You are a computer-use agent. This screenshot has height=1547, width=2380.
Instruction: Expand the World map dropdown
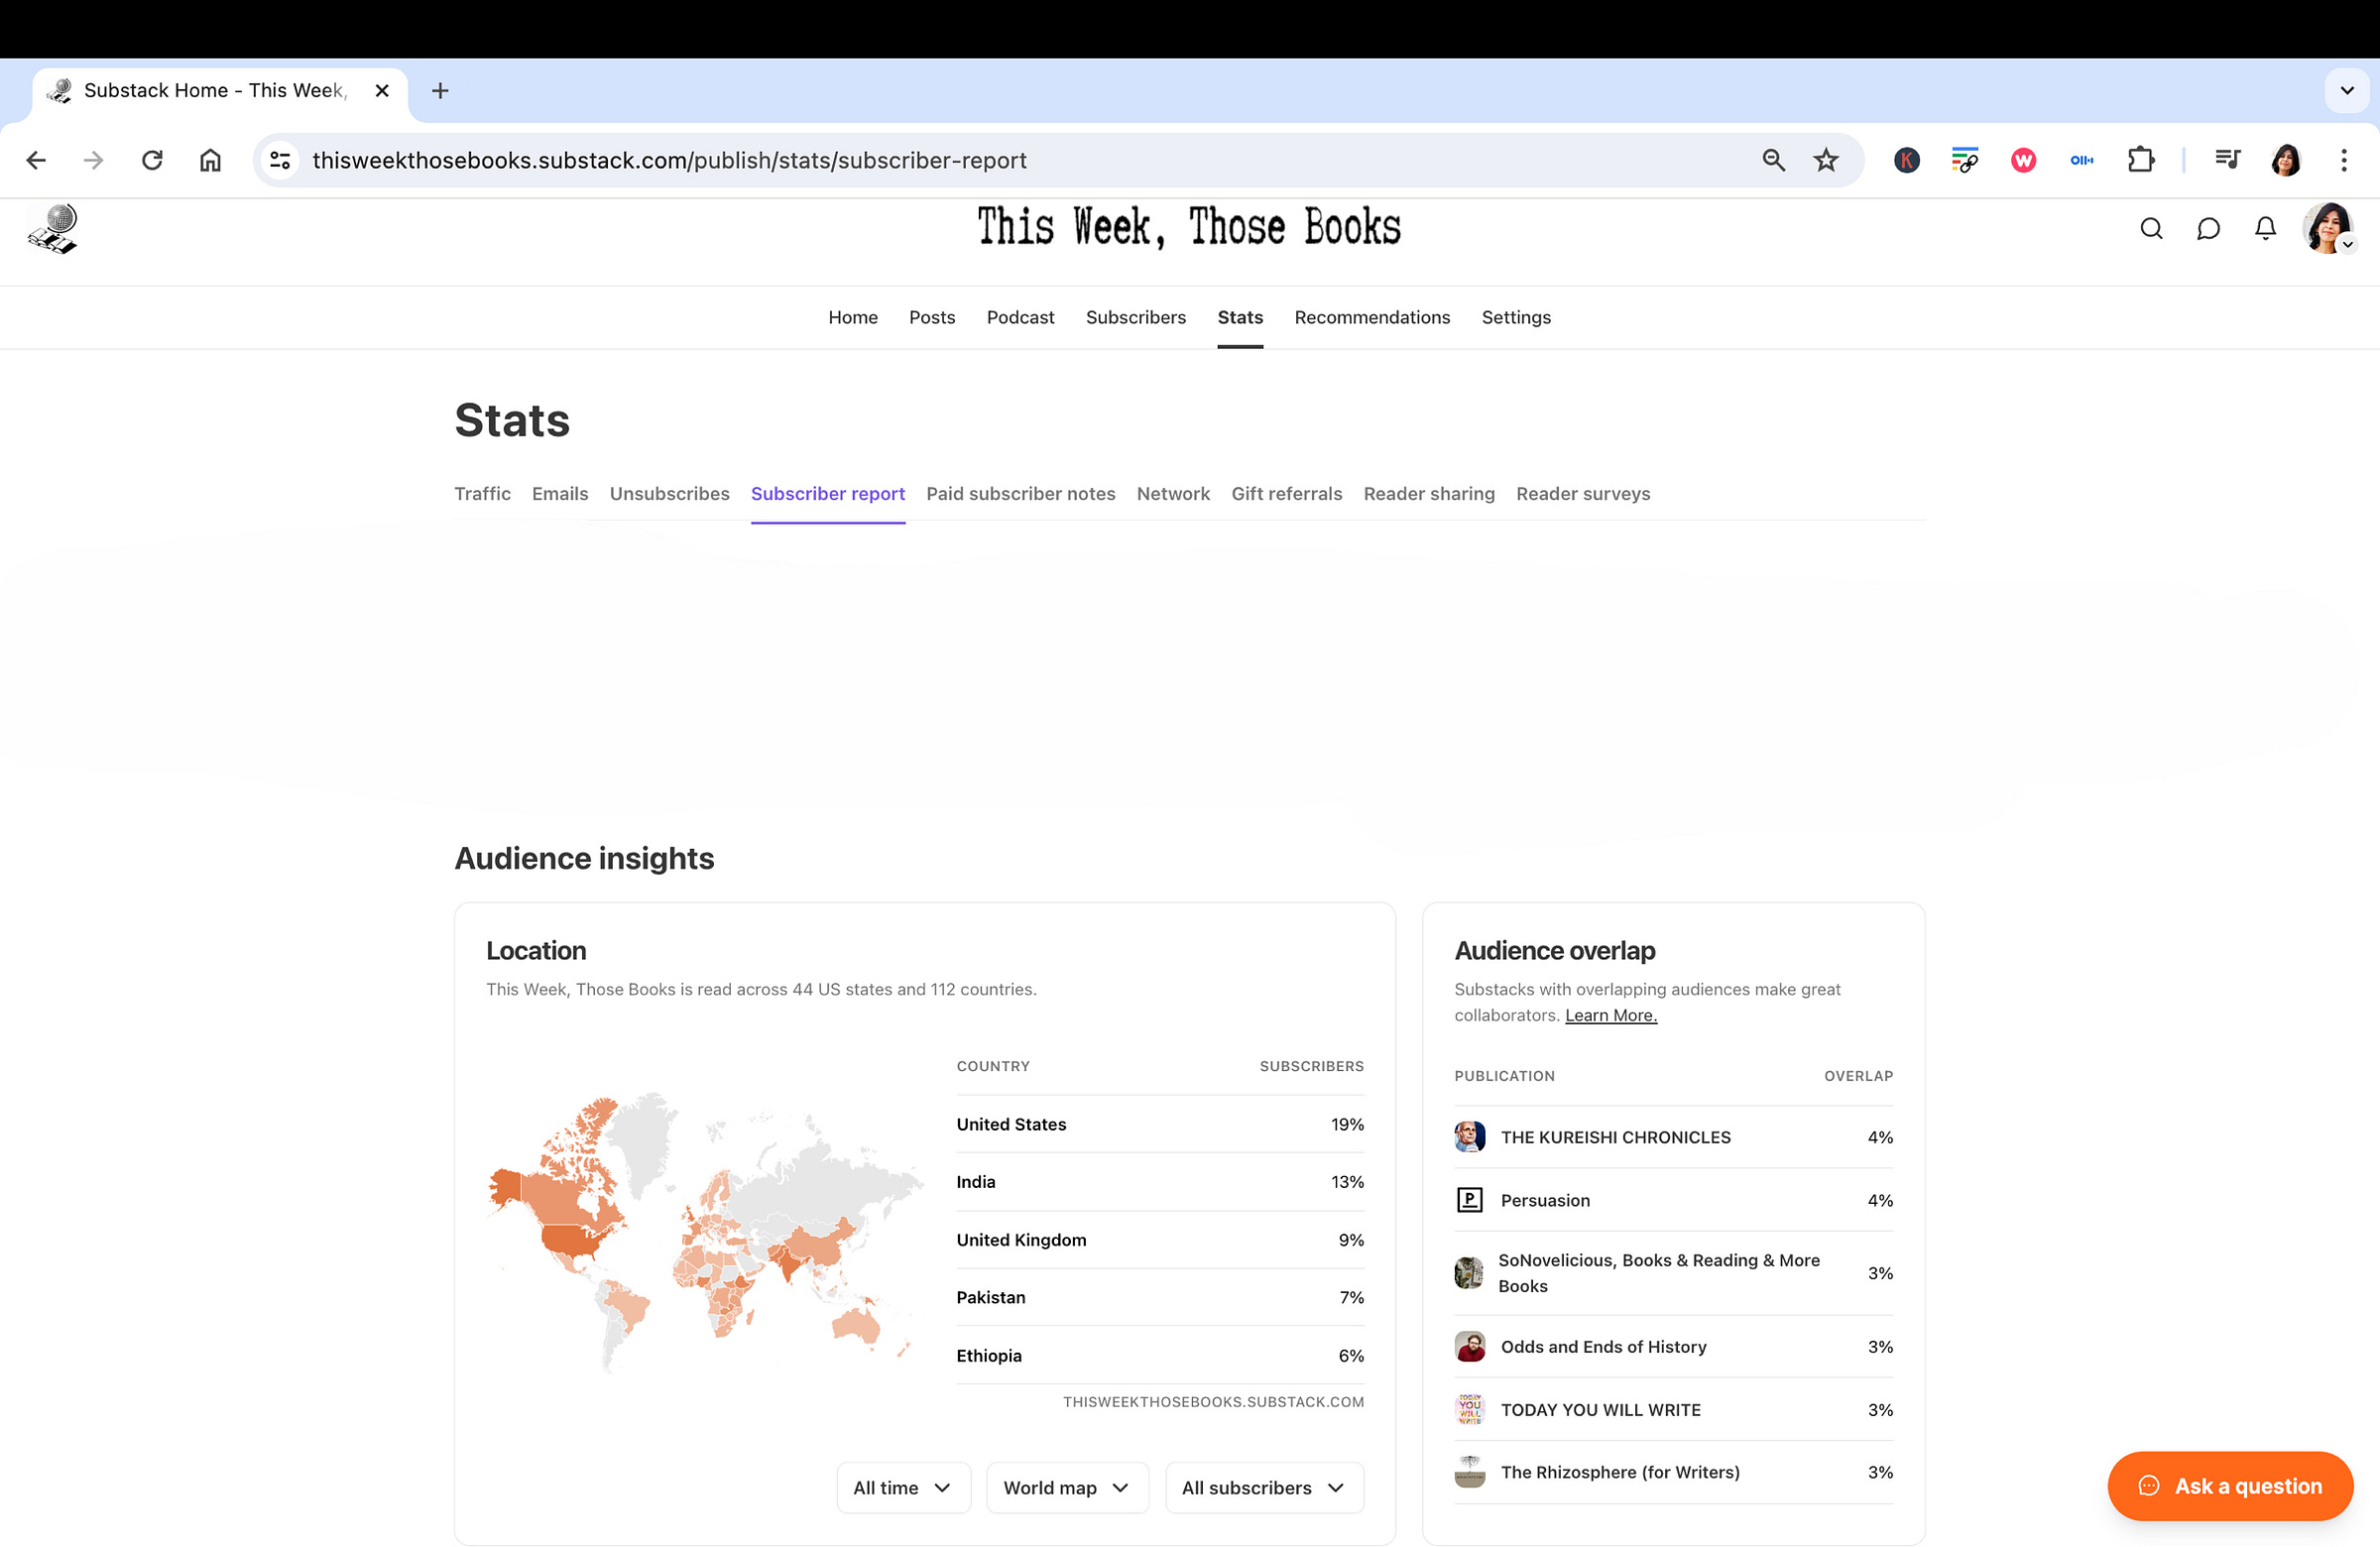(x=1067, y=1487)
